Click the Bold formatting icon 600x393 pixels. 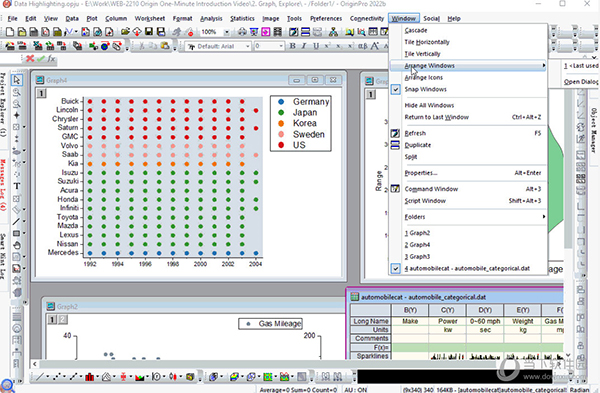[292, 46]
